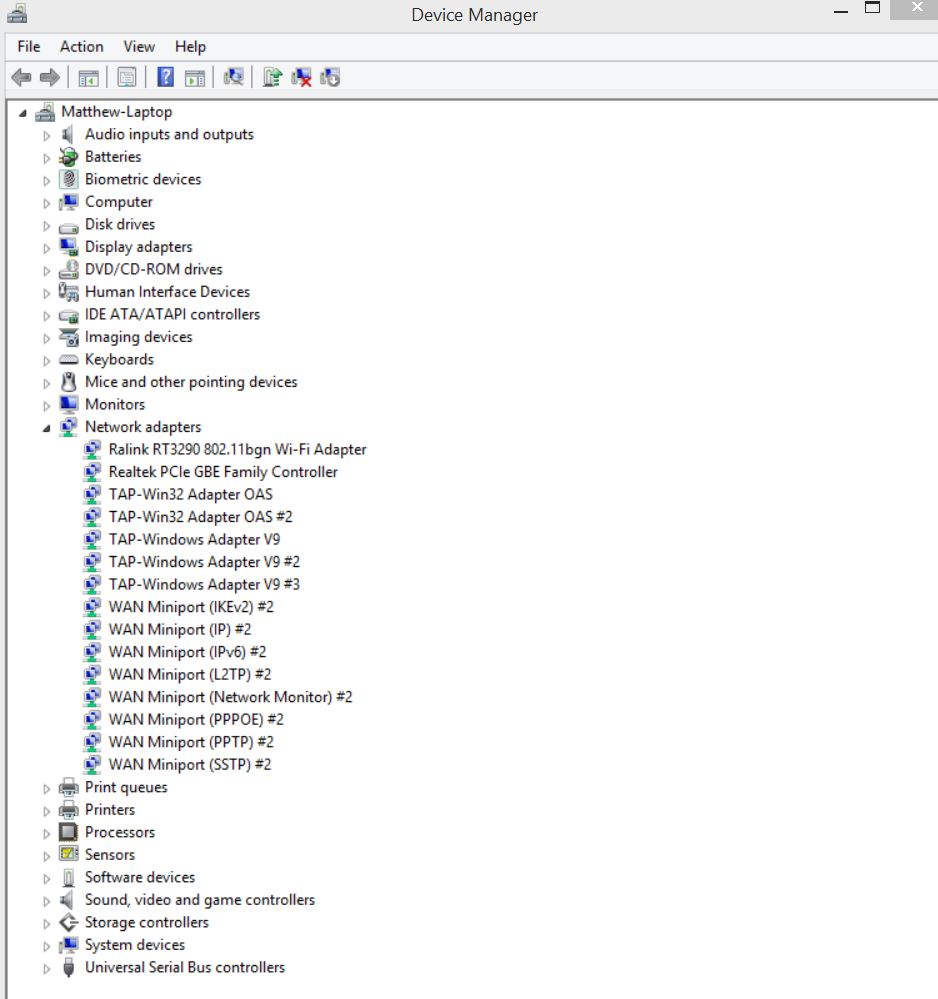Open Help using the question mark toolbar icon
Image resolution: width=938 pixels, height=999 pixels.
(164, 77)
